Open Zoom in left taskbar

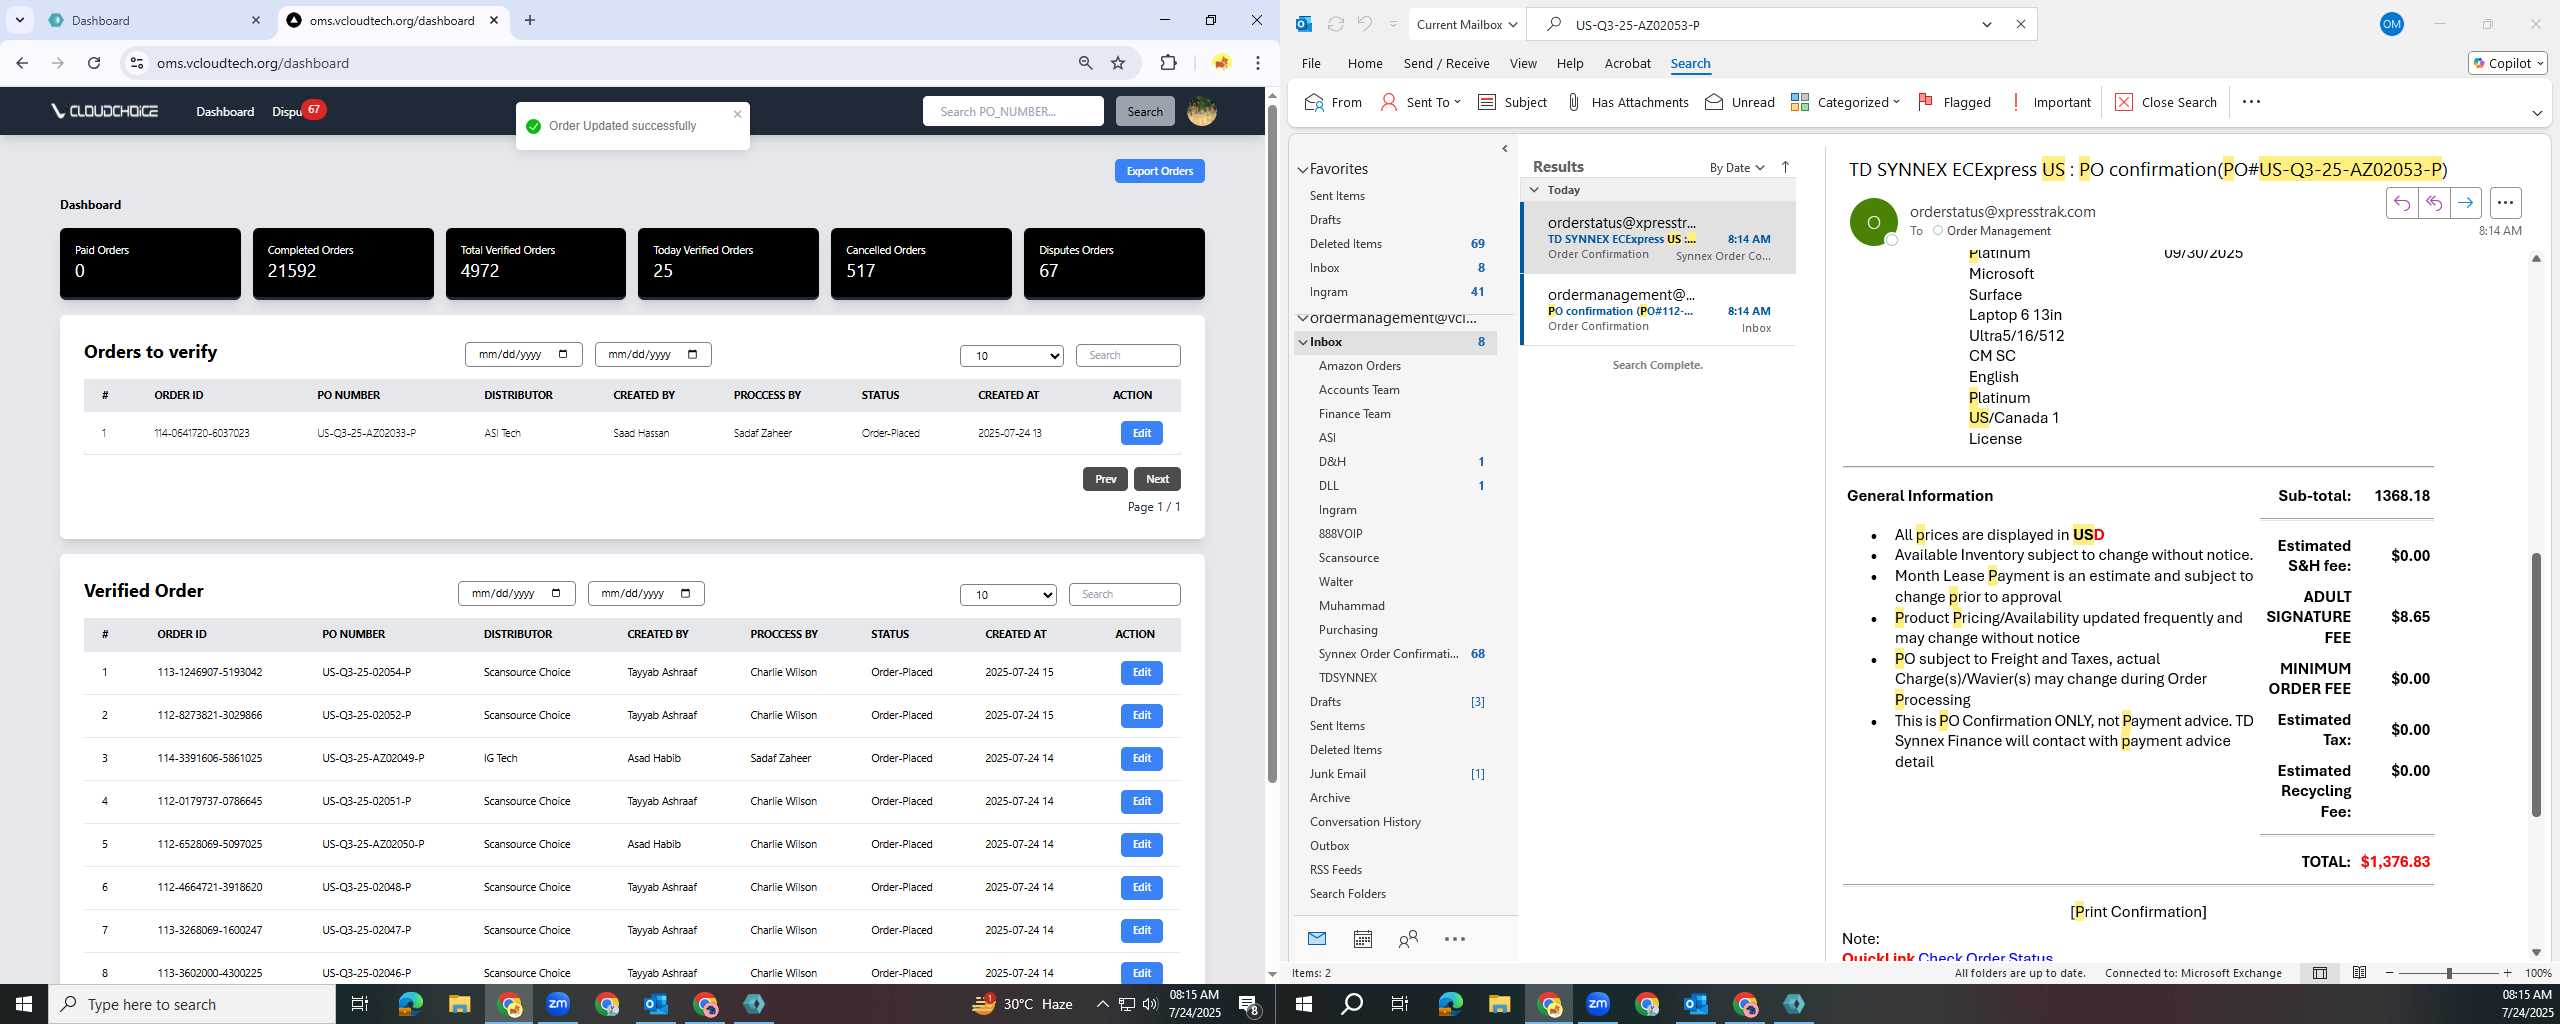click(558, 1004)
